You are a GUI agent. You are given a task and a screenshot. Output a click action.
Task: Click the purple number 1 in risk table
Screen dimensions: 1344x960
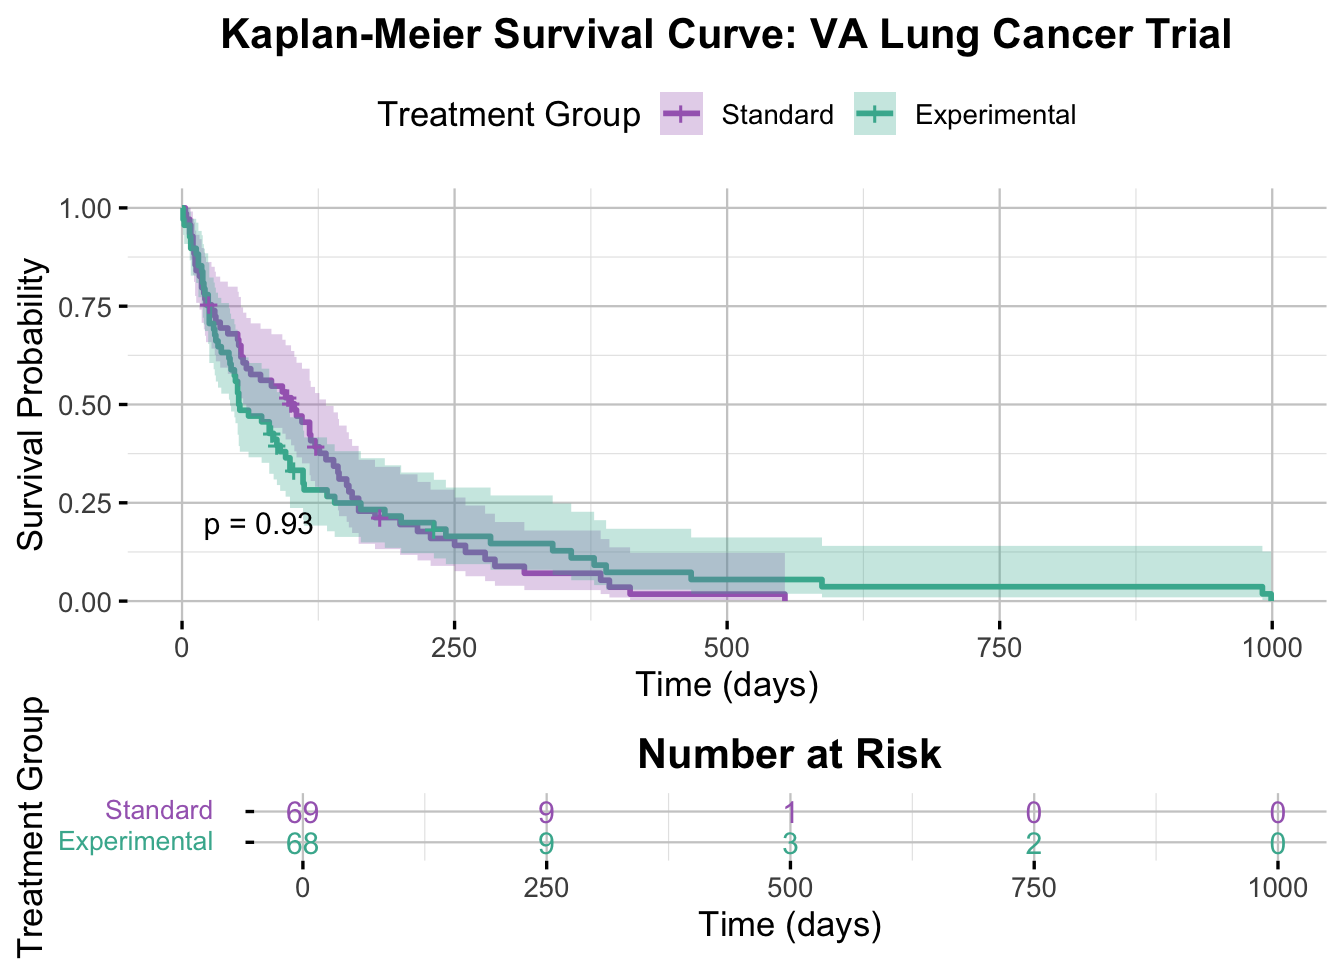point(790,812)
